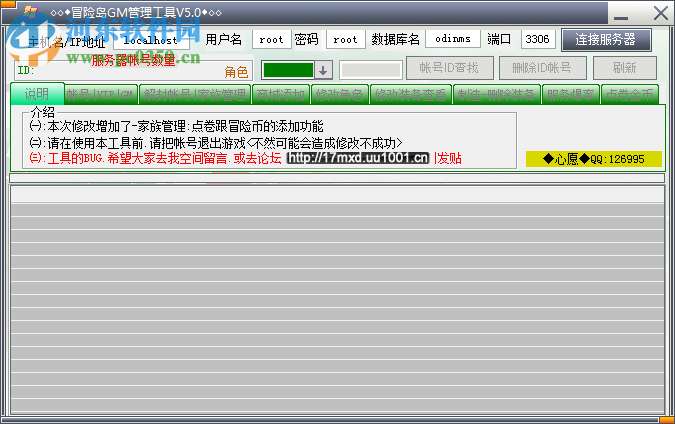Screen dimensions: 675x424
Task: Click the list header row of the data grid
Action: point(337,195)
